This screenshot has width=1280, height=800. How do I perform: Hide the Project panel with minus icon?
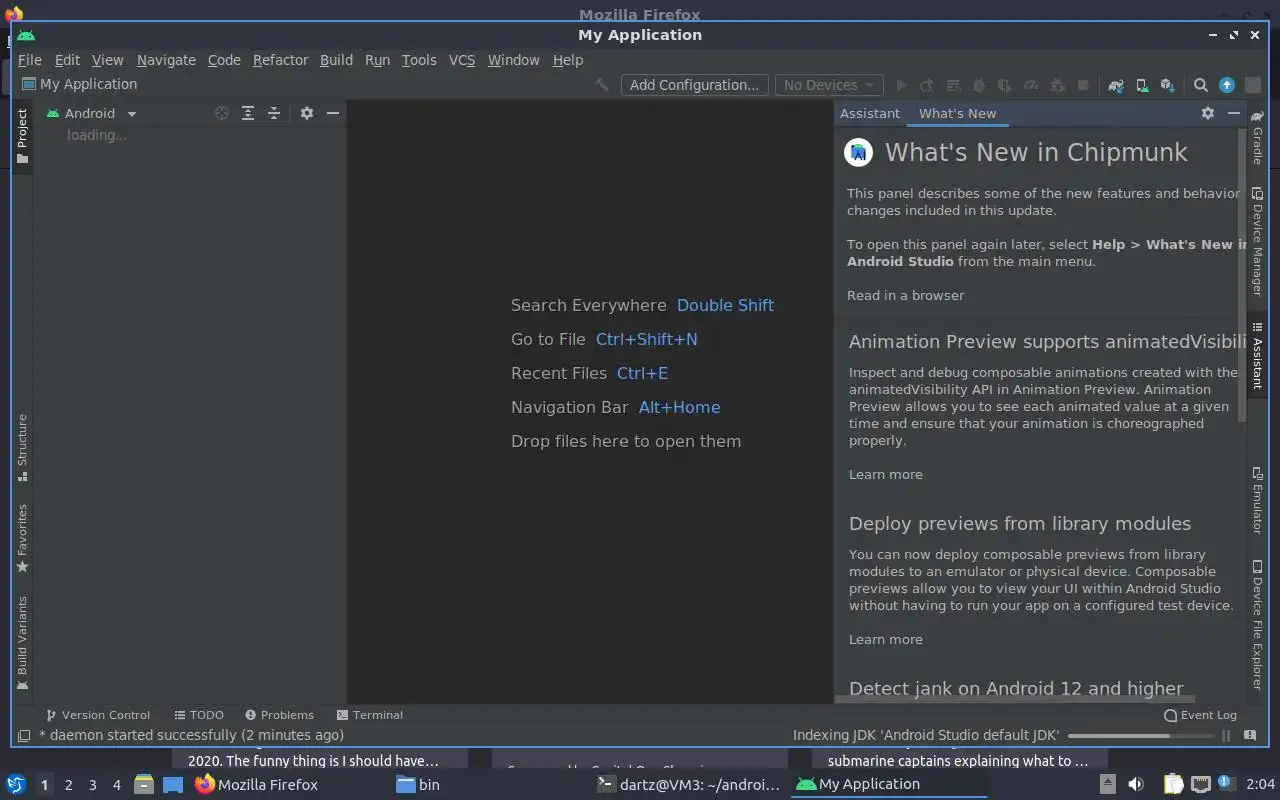coord(333,113)
